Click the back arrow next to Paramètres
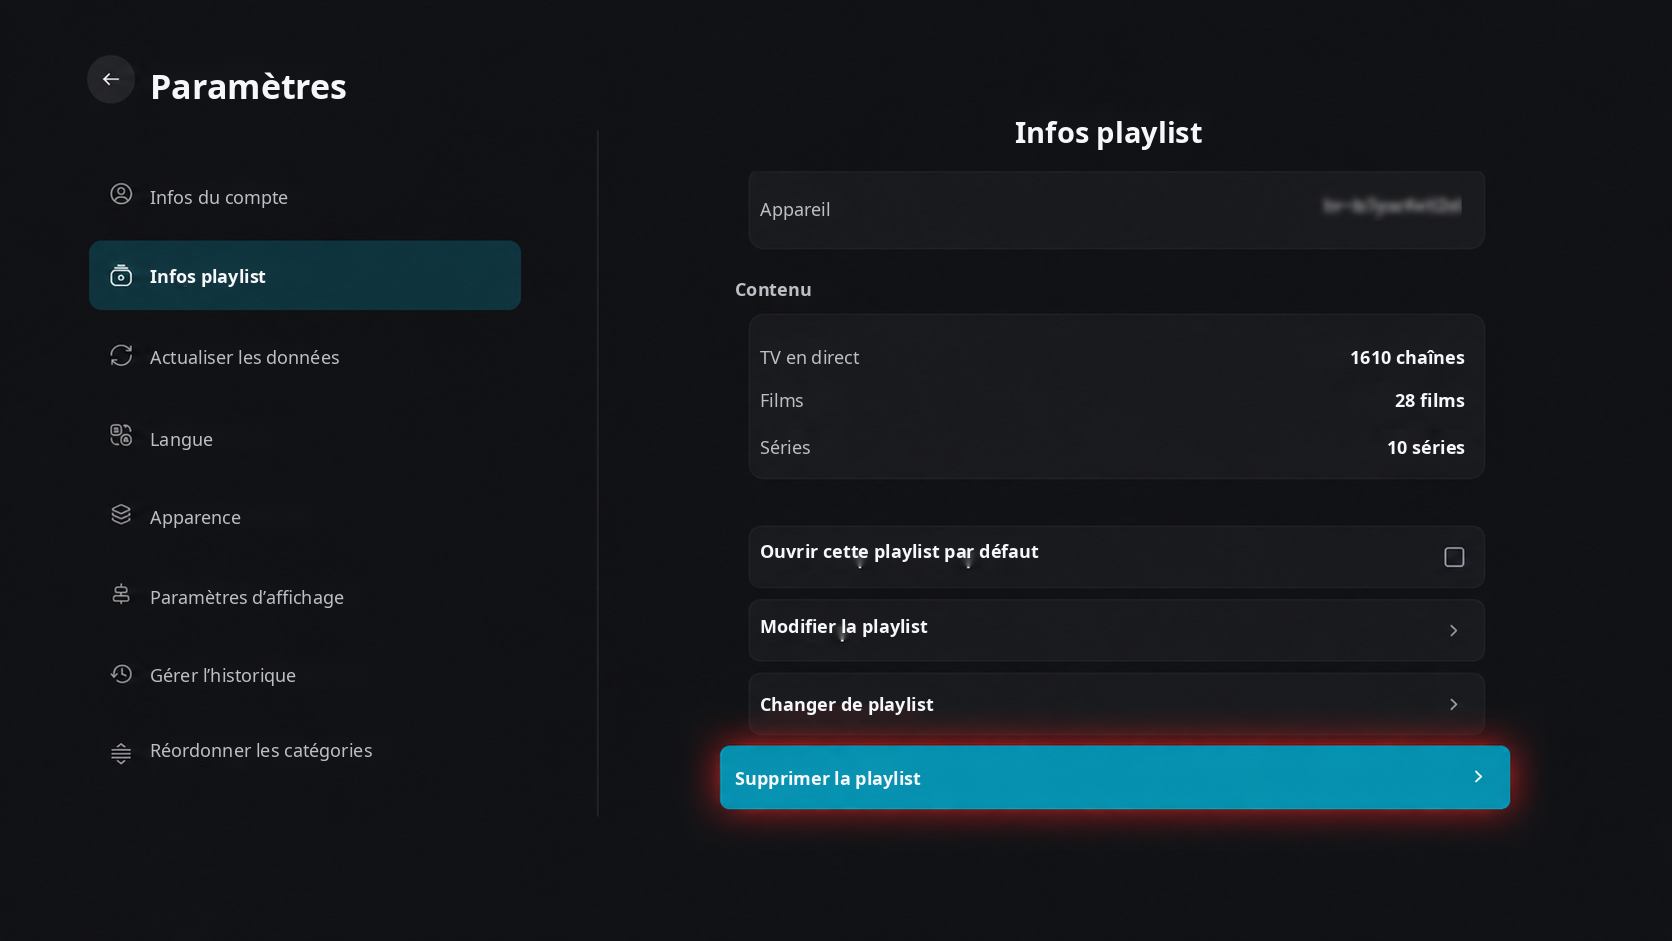 tap(111, 79)
